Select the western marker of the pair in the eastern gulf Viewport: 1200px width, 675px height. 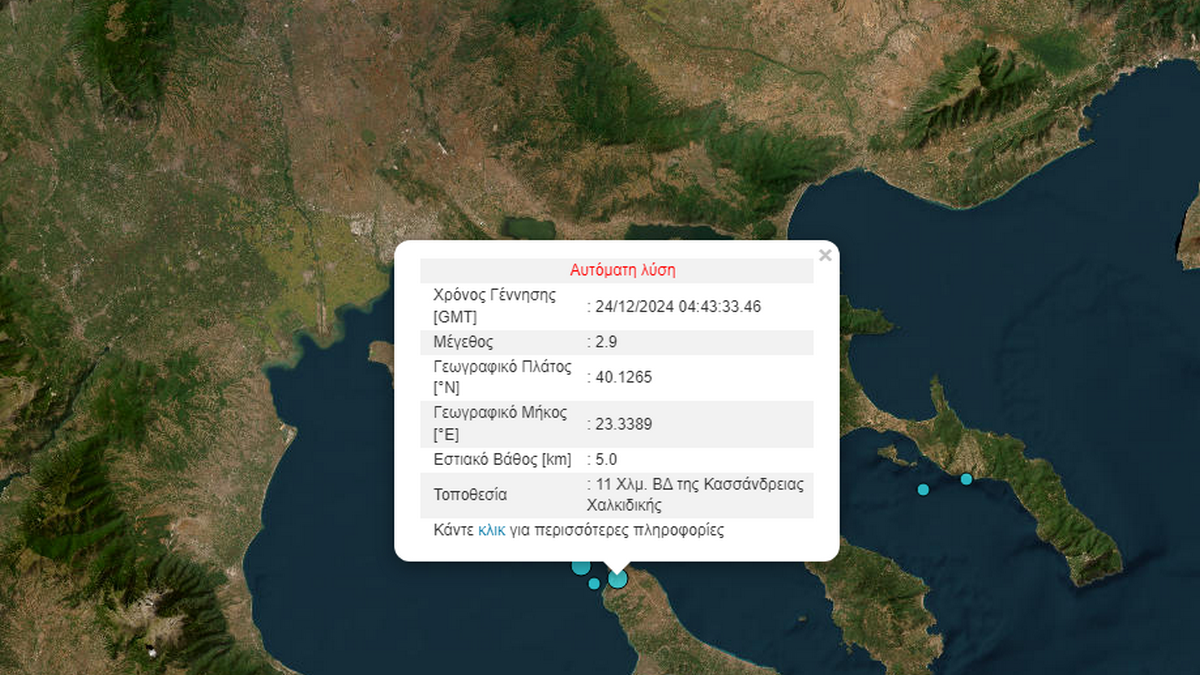pyautogui.click(x=923, y=489)
